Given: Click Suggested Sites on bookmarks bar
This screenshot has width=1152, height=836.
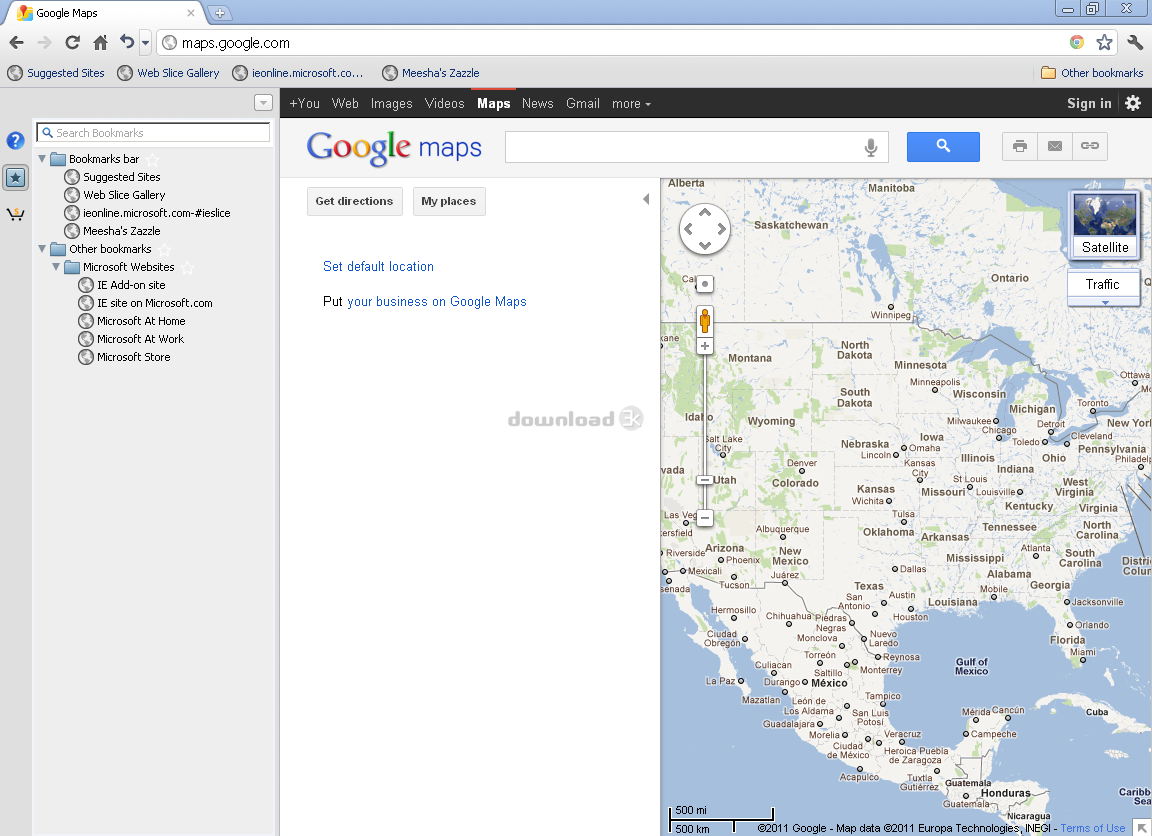Looking at the screenshot, I should click(57, 73).
